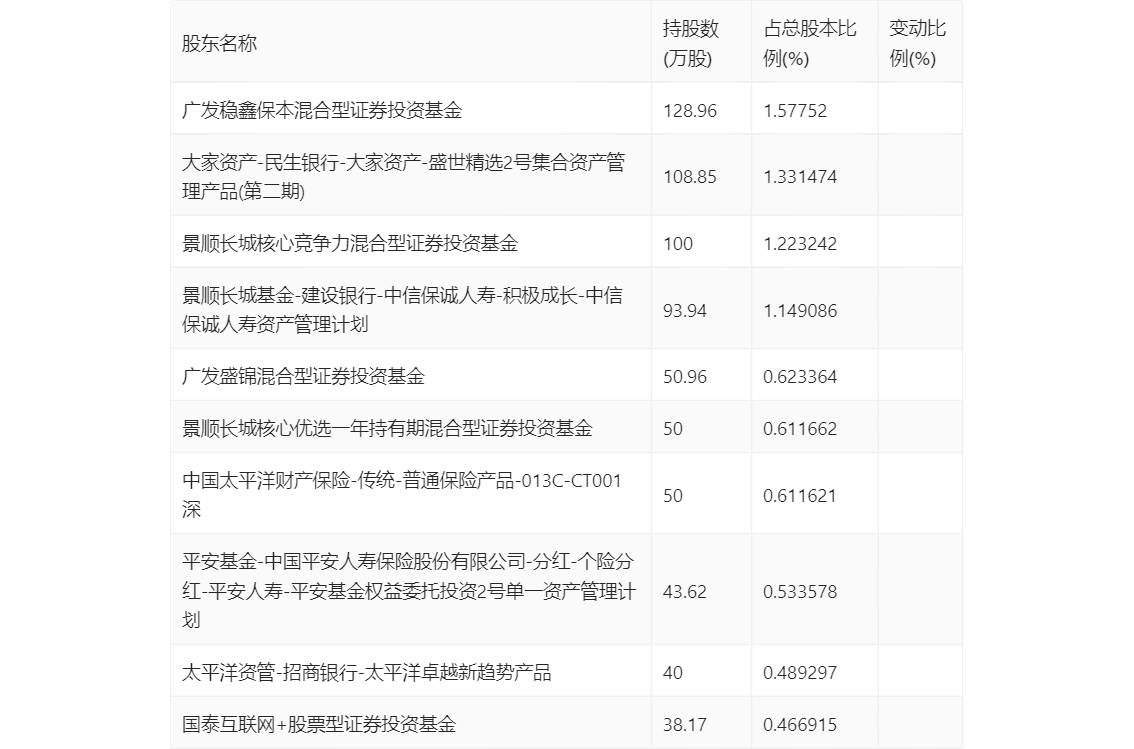Click the 变动比例(%) column header
The width and height of the screenshot is (1134, 749).
click(x=917, y=43)
